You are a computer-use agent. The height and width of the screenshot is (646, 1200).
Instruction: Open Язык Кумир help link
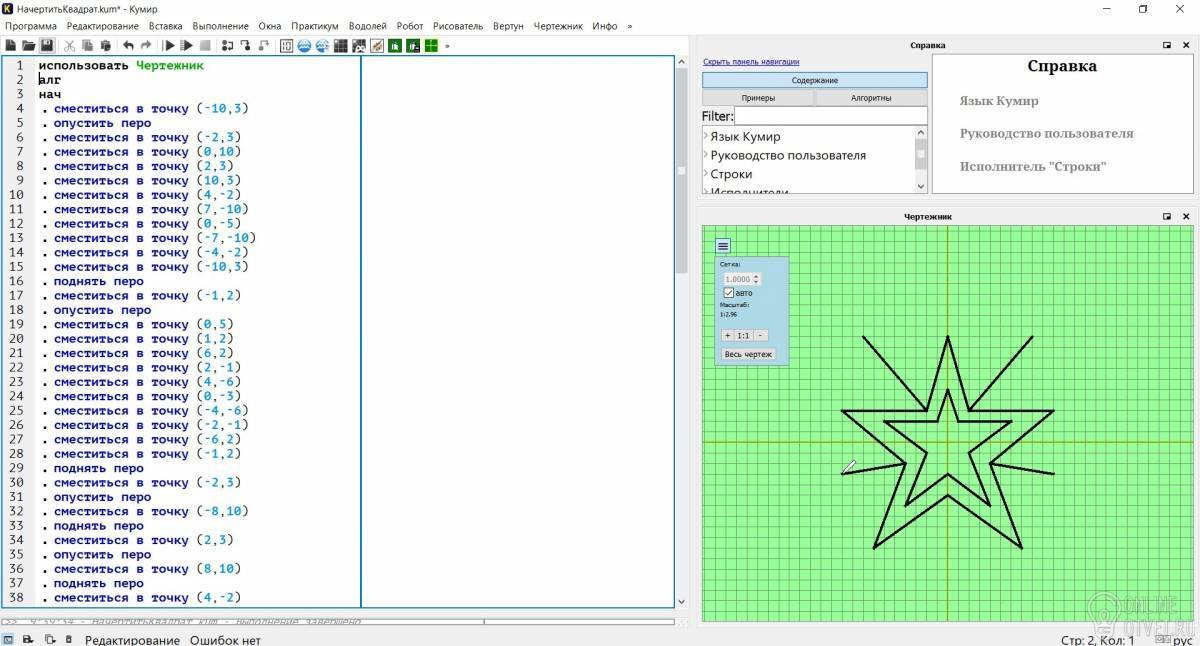point(999,101)
